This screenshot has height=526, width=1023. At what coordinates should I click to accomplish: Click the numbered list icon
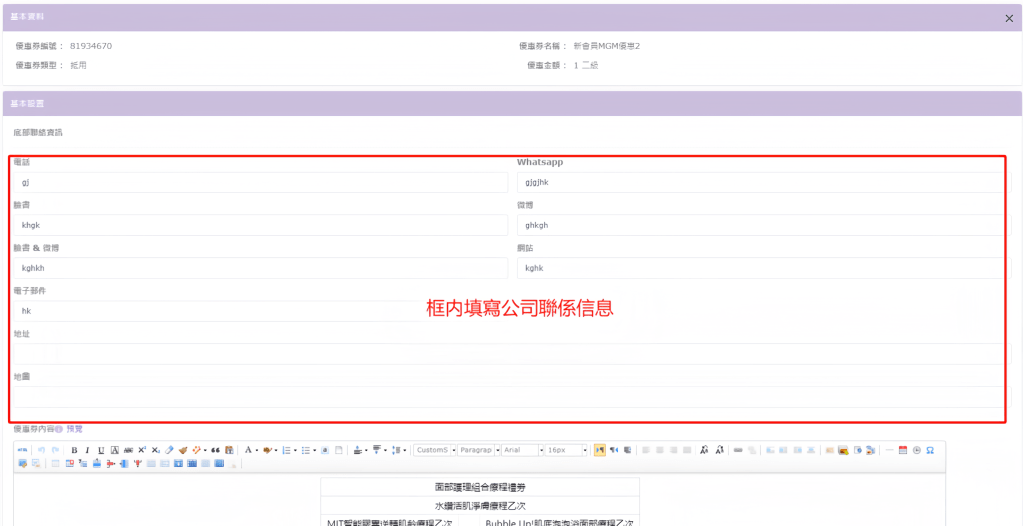point(284,450)
